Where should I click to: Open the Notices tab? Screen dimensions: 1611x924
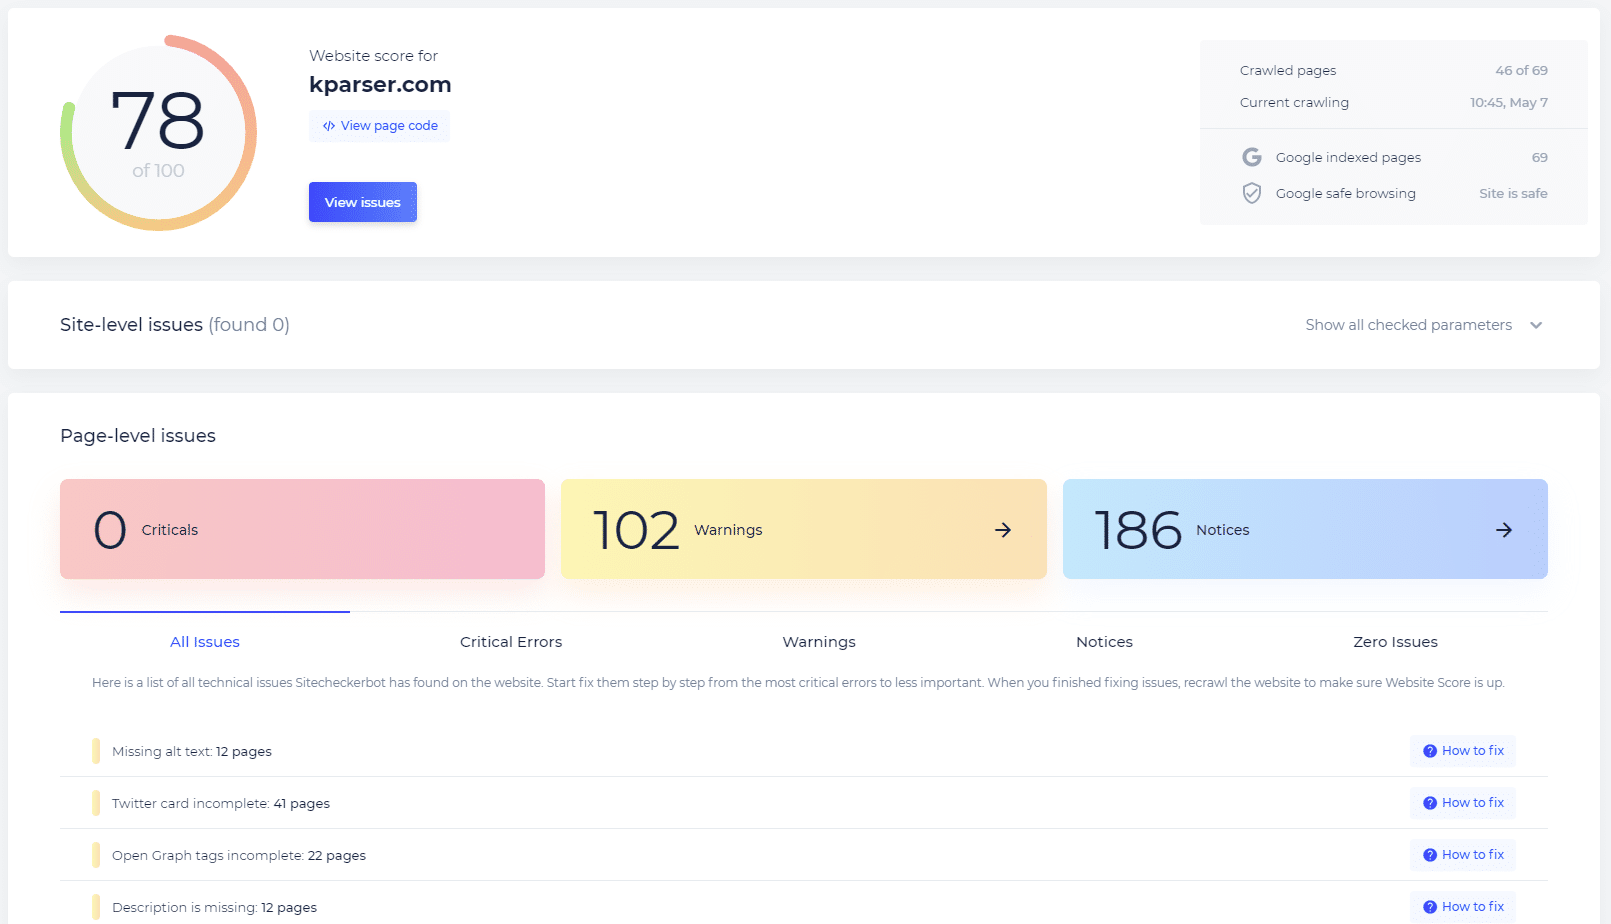pyautogui.click(x=1104, y=642)
